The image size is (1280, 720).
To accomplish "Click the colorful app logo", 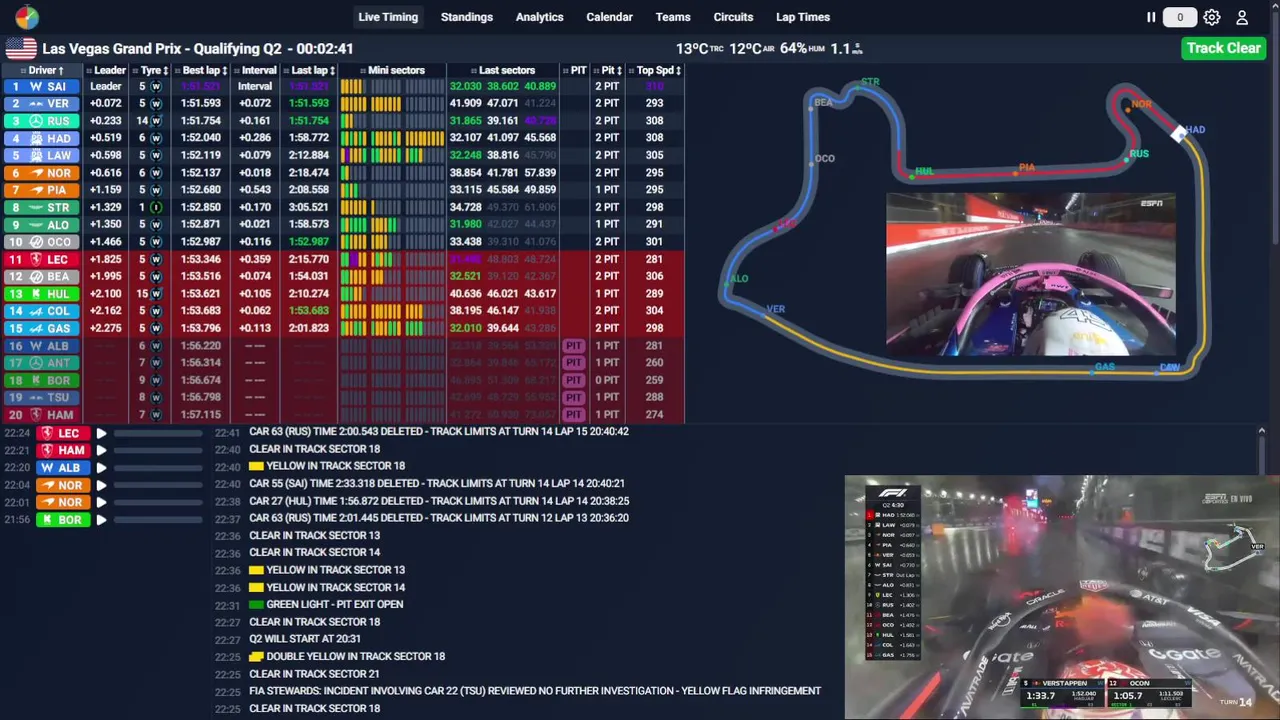I will [x=27, y=17].
